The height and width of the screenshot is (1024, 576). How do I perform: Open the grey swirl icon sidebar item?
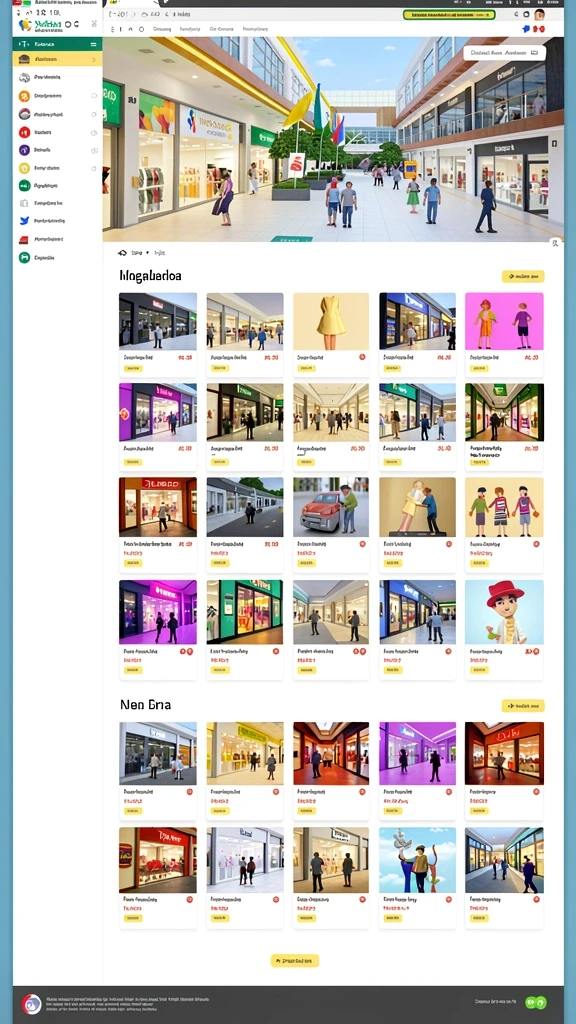24,77
